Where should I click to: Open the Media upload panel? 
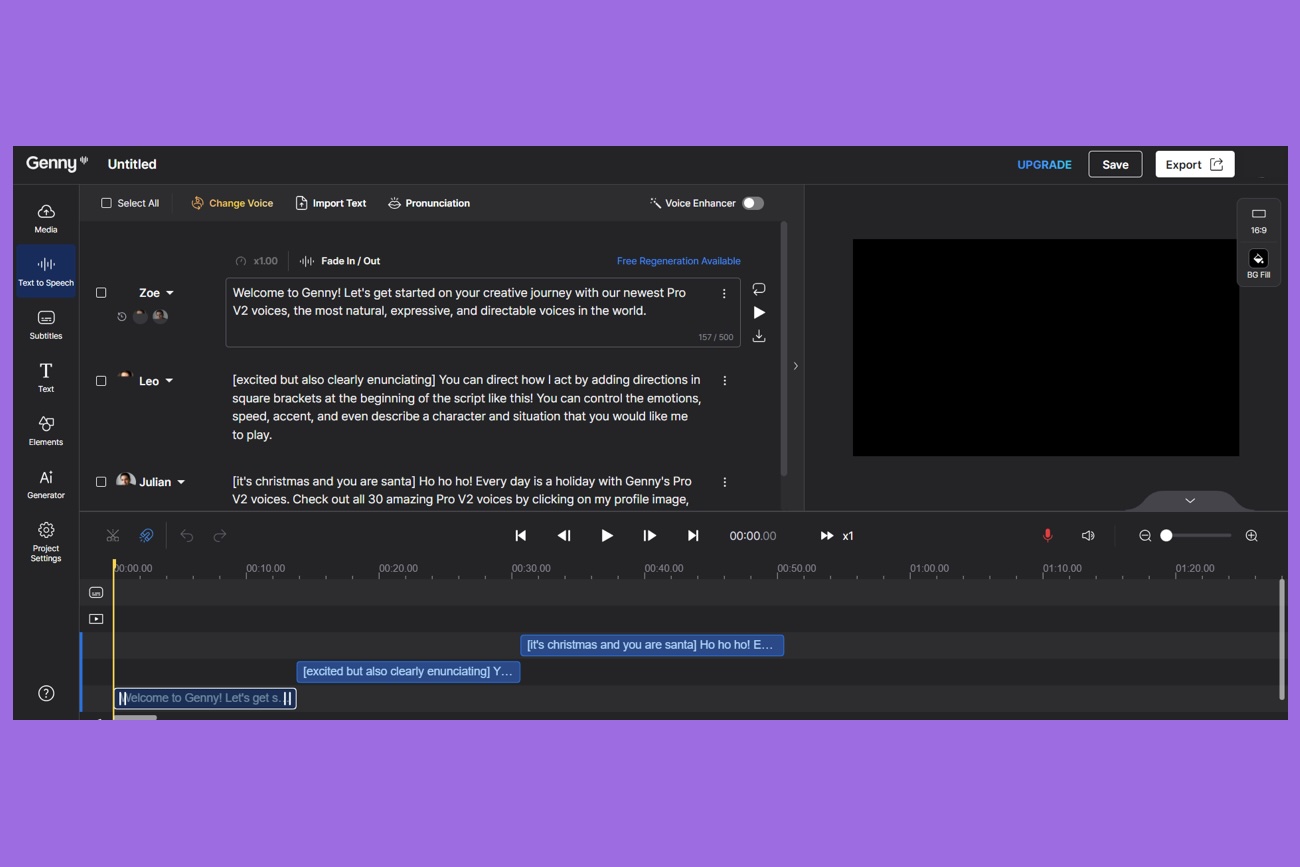click(x=46, y=218)
